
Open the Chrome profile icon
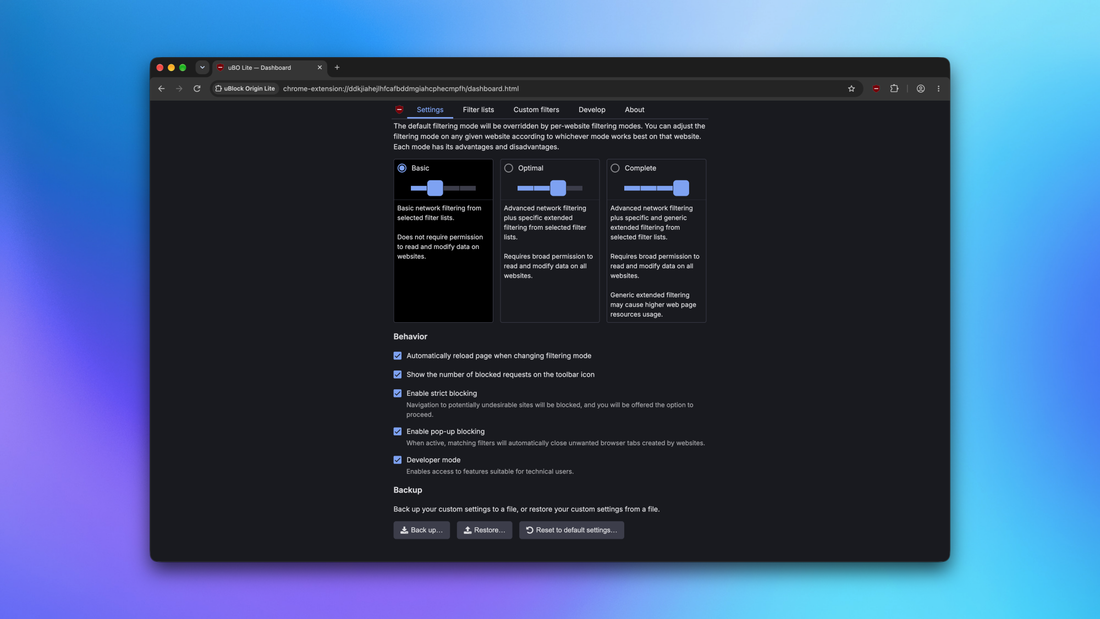click(920, 88)
